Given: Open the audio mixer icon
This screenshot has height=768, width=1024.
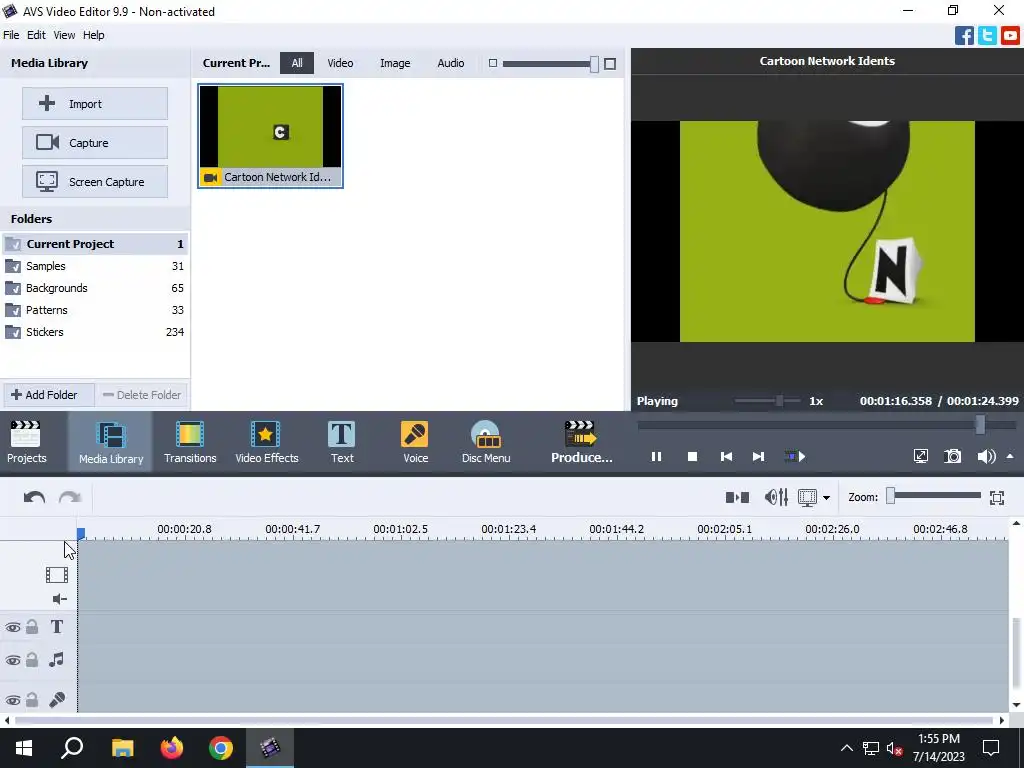Looking at the screenshot, I should [x=776, y=498].
